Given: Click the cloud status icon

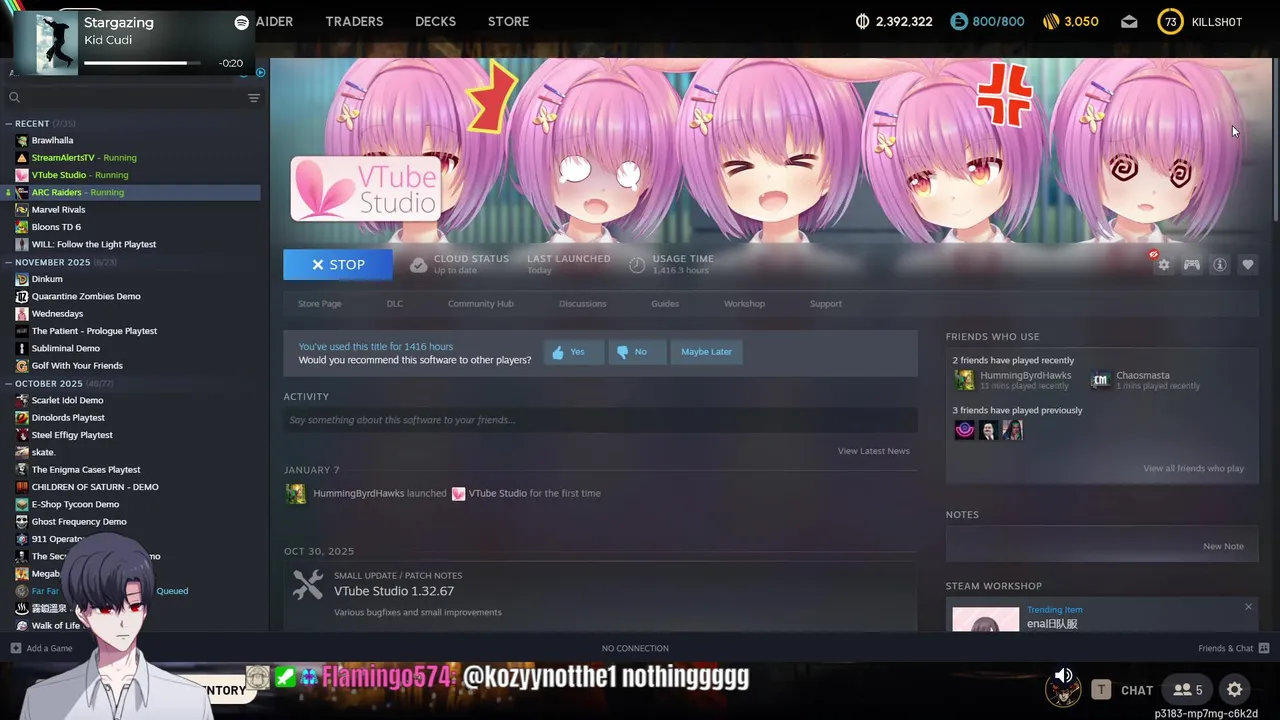Looking at the screenshot, I should (418, 265).
